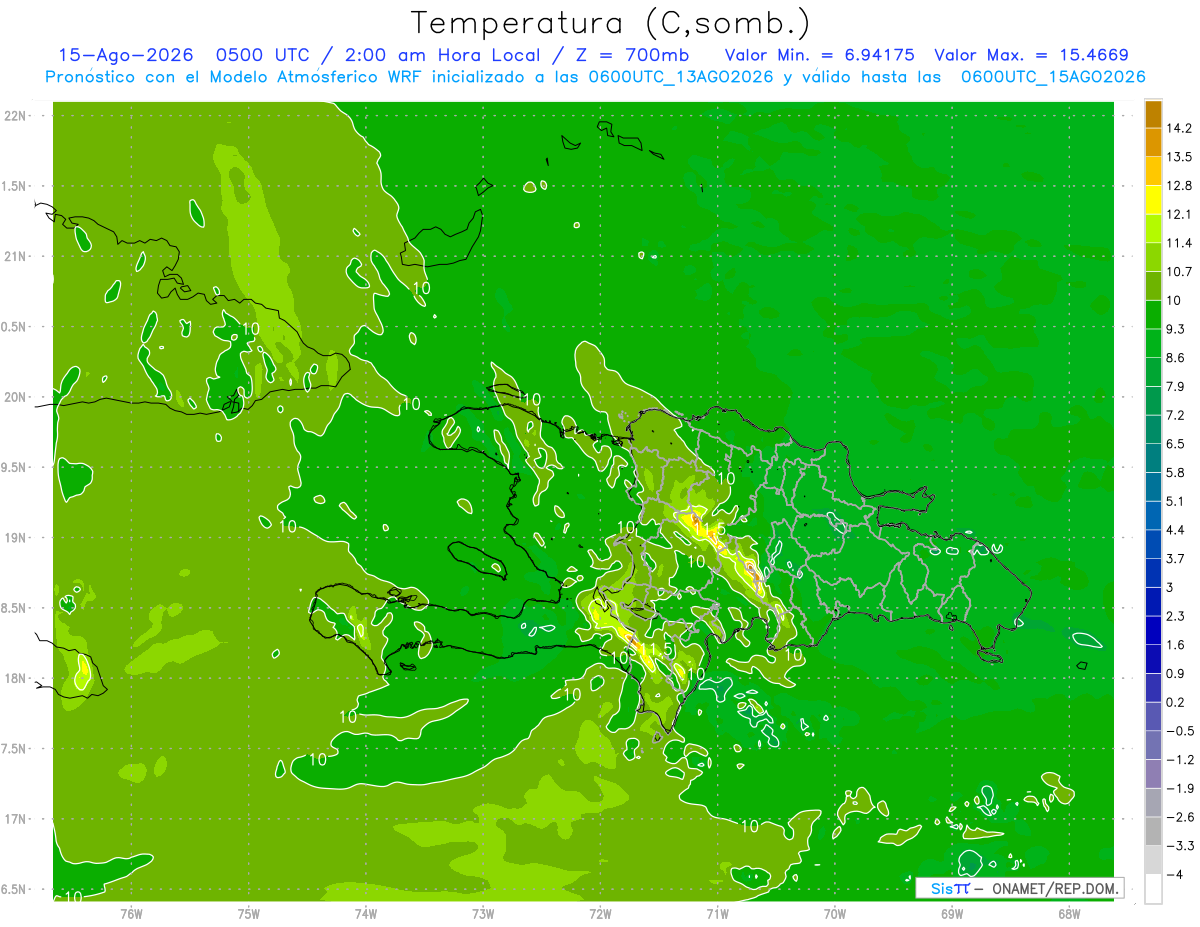Click the "68W" longitude label
The height and width of the screenshot is (927, 1200).
tap(1069, 913)
